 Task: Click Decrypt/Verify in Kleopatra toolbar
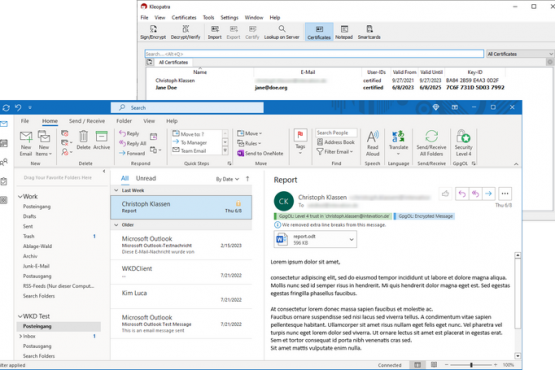[185, 32]
